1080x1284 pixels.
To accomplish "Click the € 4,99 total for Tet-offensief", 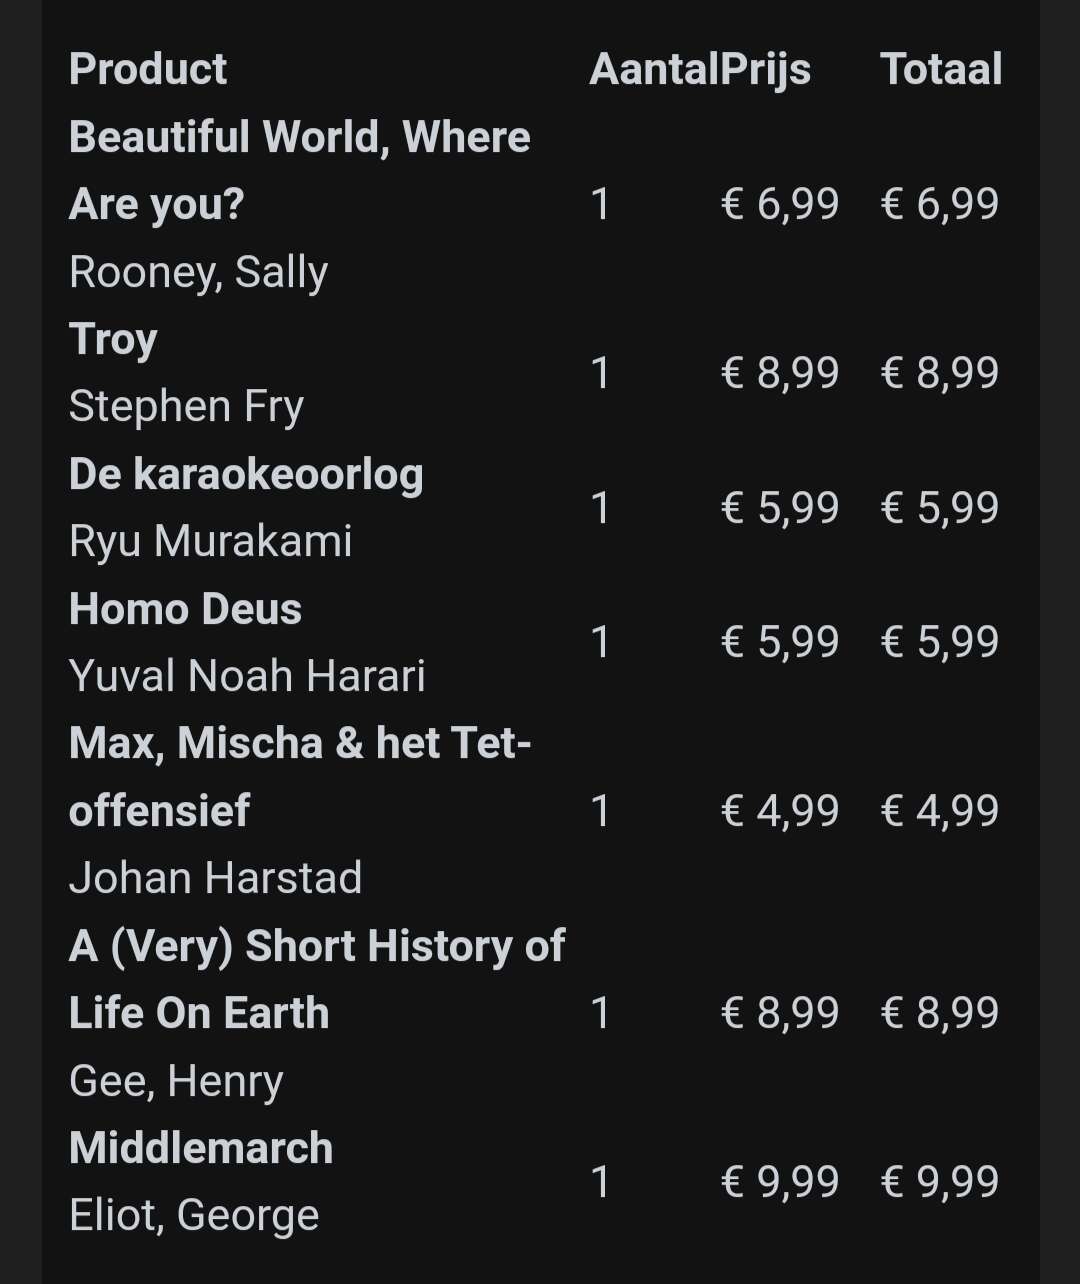I will click(x=939, y=811).
